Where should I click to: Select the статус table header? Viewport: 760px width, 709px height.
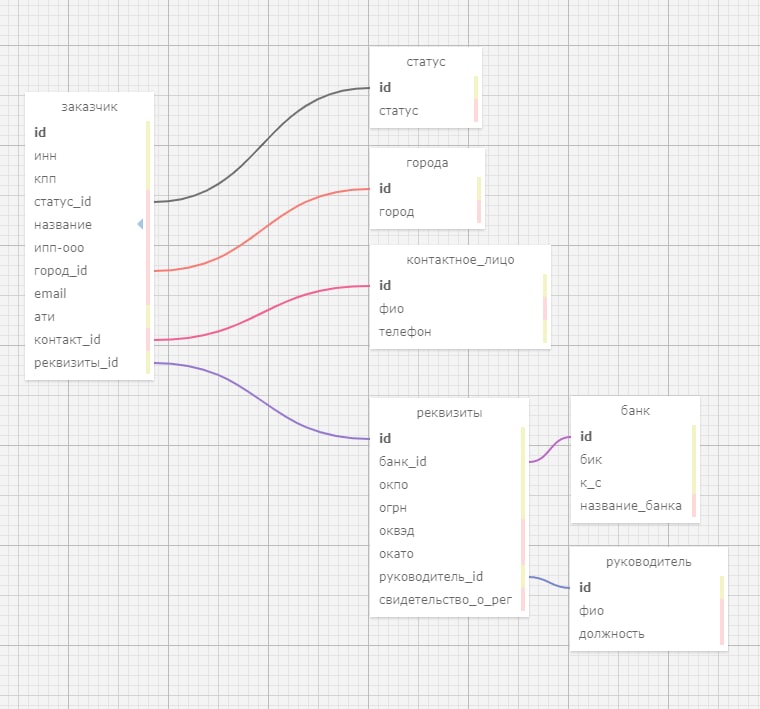point(426,62)
